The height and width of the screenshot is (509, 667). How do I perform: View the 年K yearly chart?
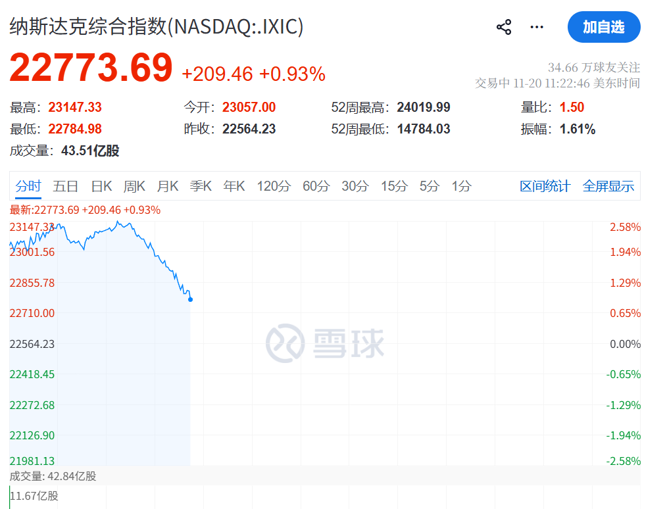pyautogui.click(x=234, y=186)
